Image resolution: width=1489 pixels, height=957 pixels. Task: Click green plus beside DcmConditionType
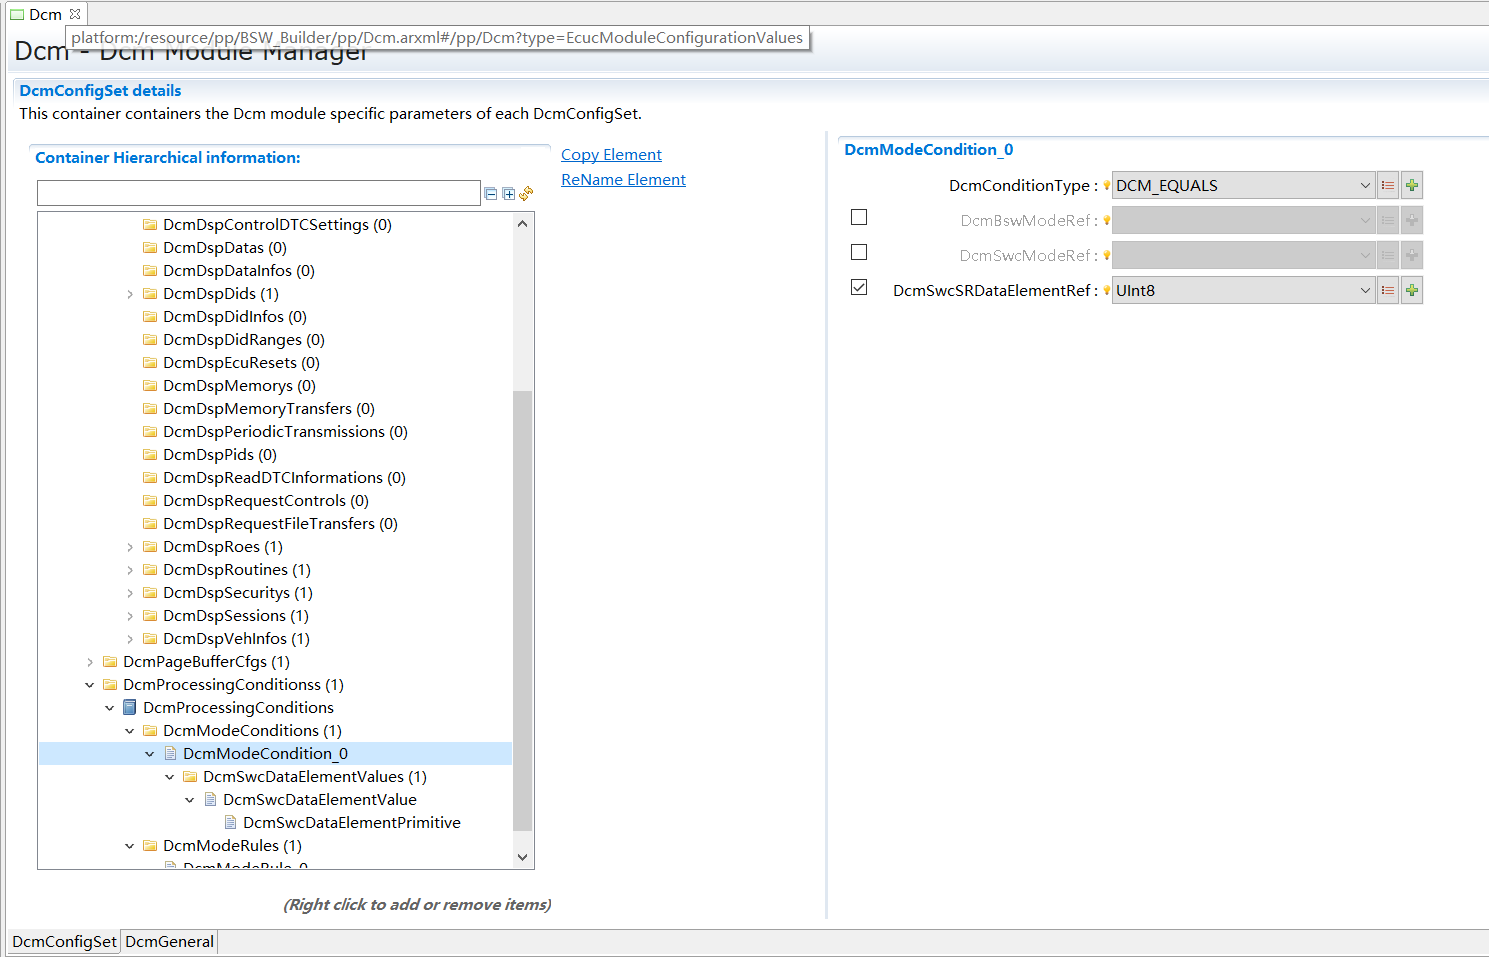1411,185
